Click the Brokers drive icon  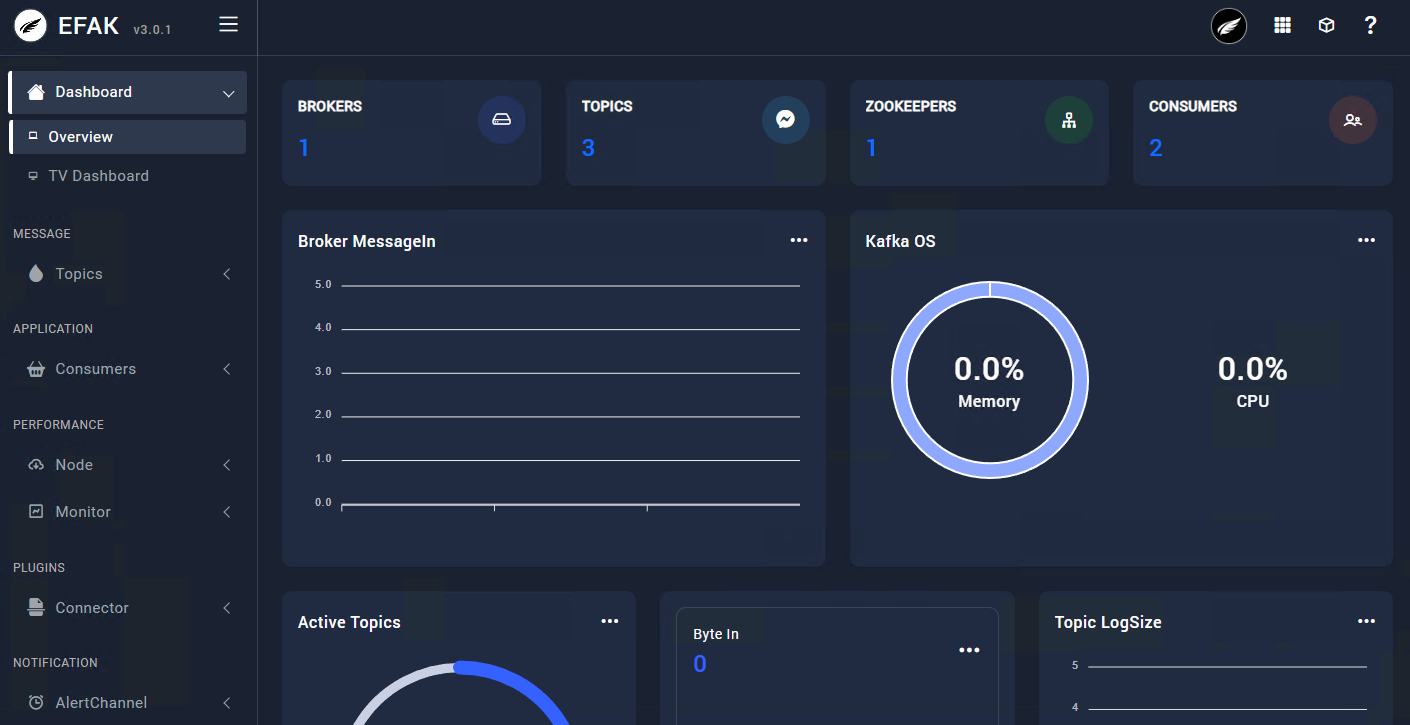point(502,120)
